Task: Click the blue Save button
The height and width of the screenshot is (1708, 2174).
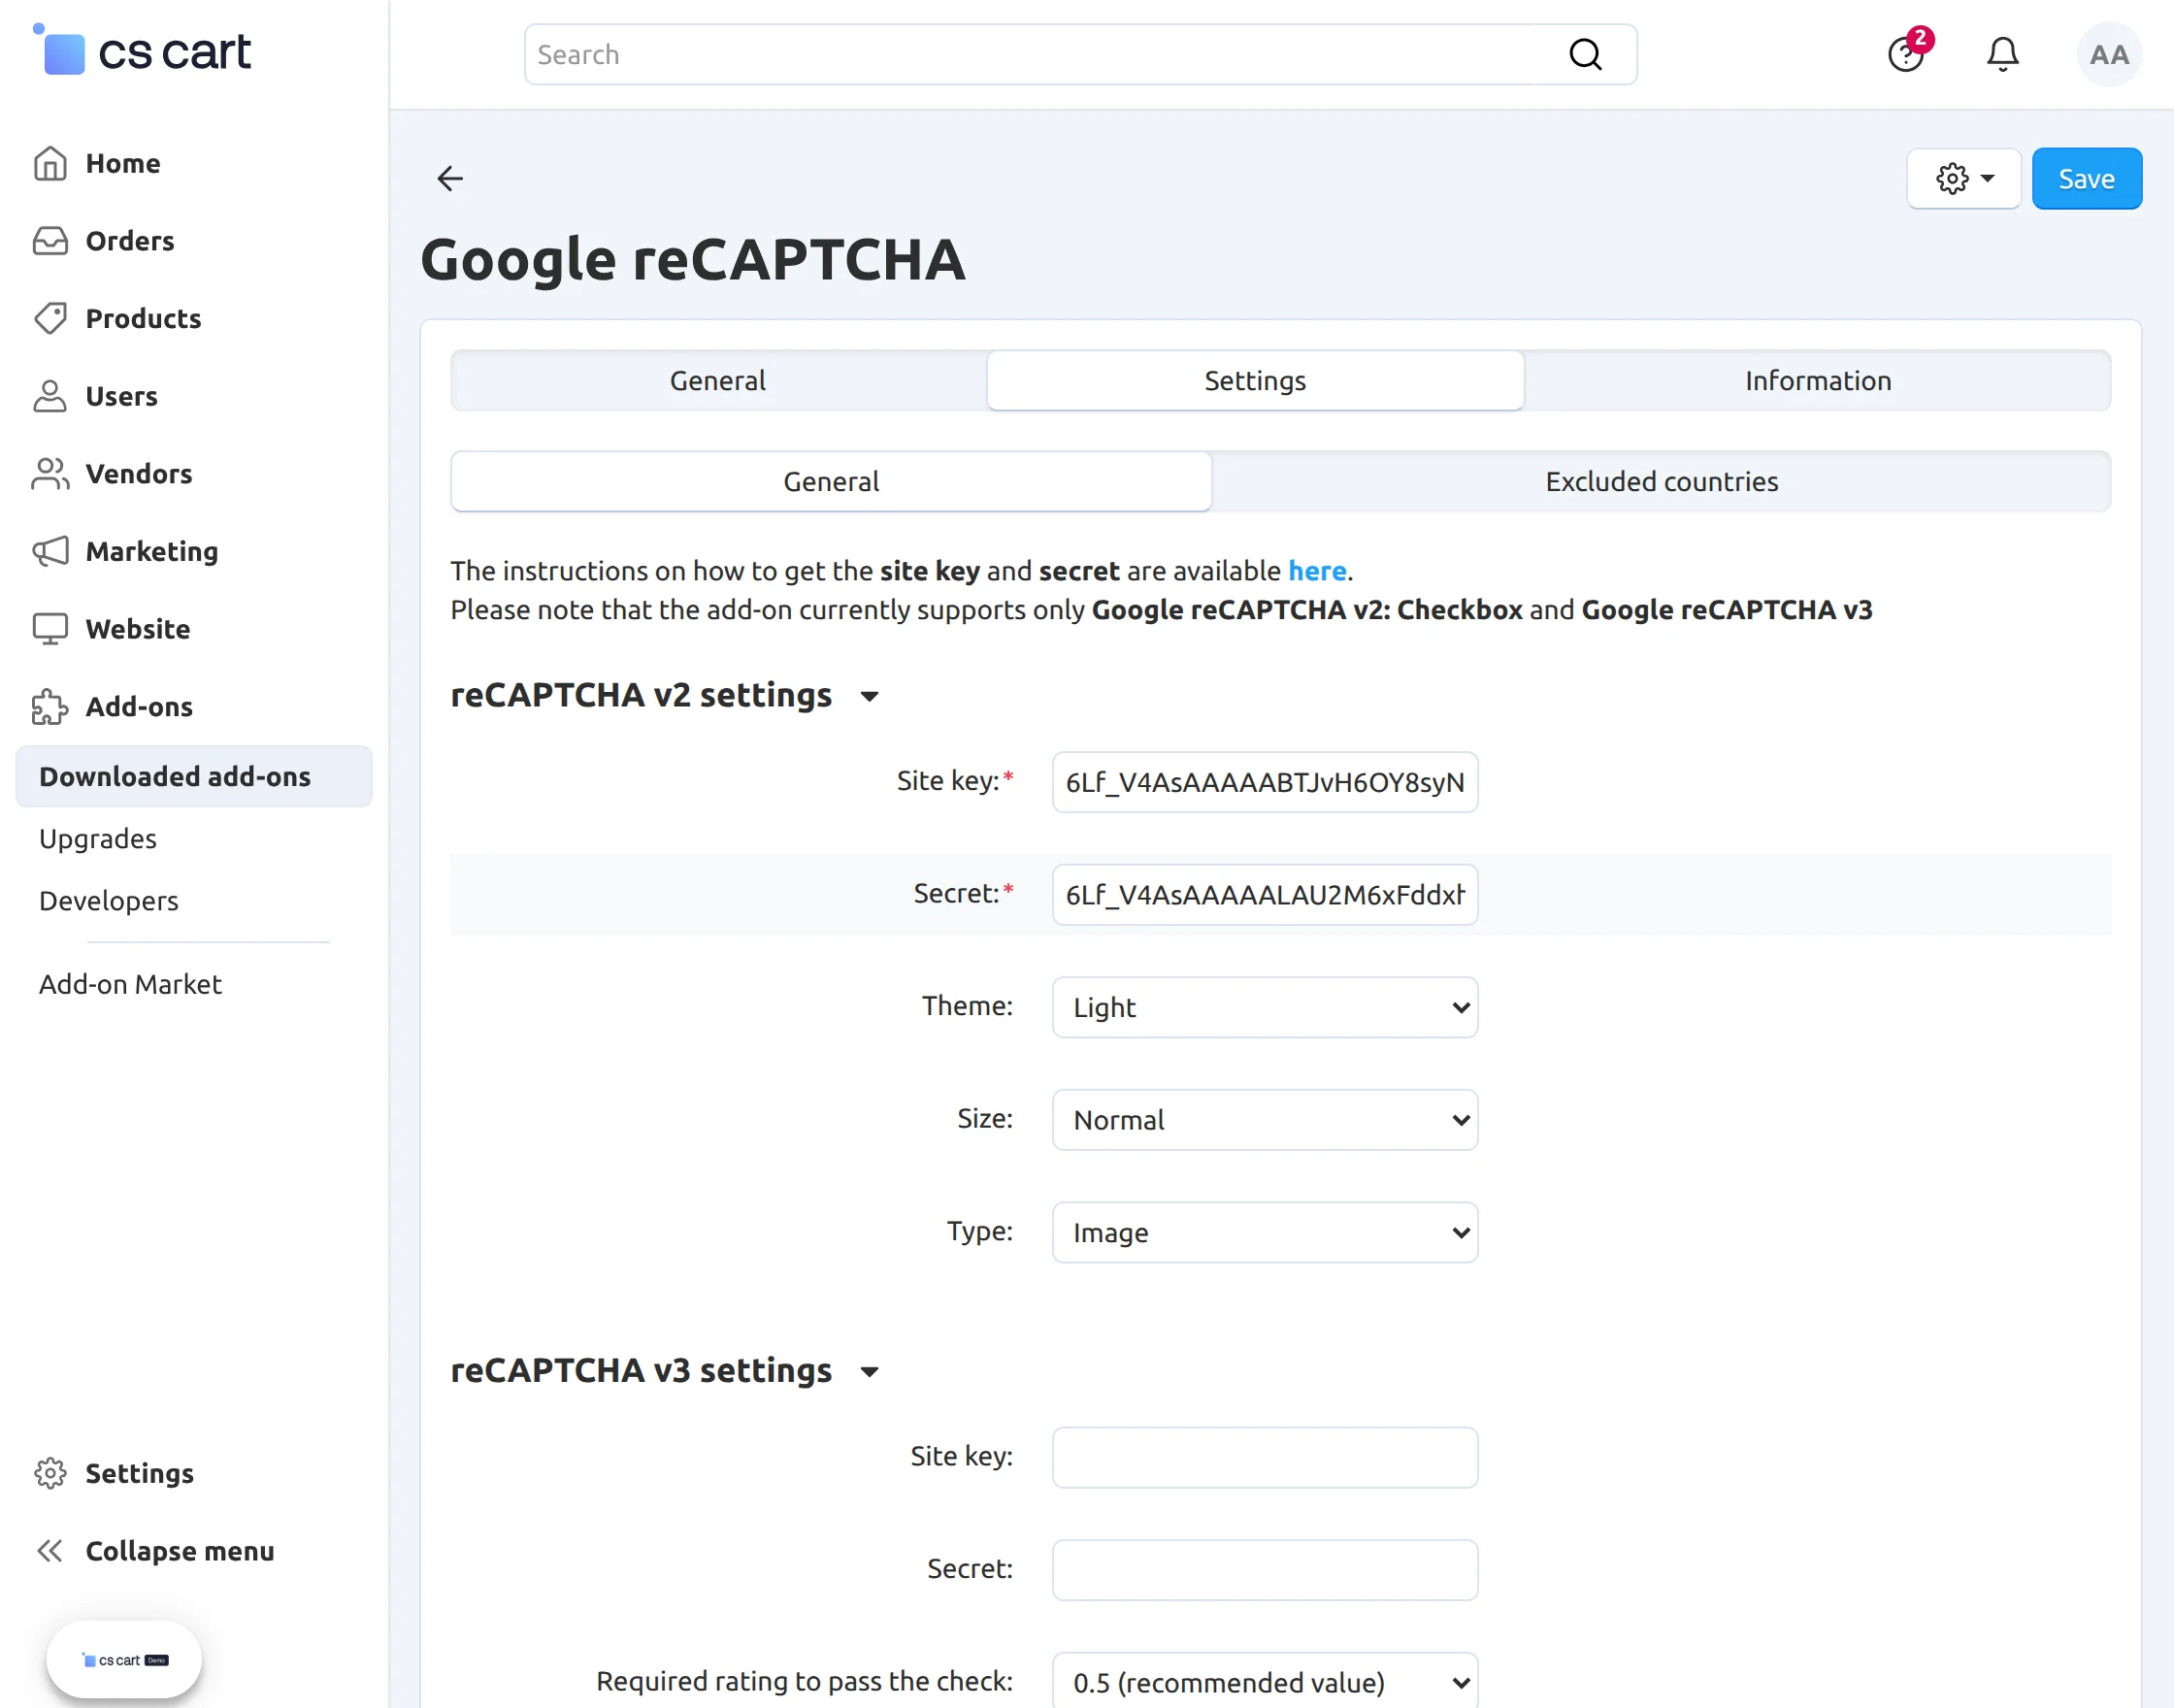Action: [x=2086, y=178]
